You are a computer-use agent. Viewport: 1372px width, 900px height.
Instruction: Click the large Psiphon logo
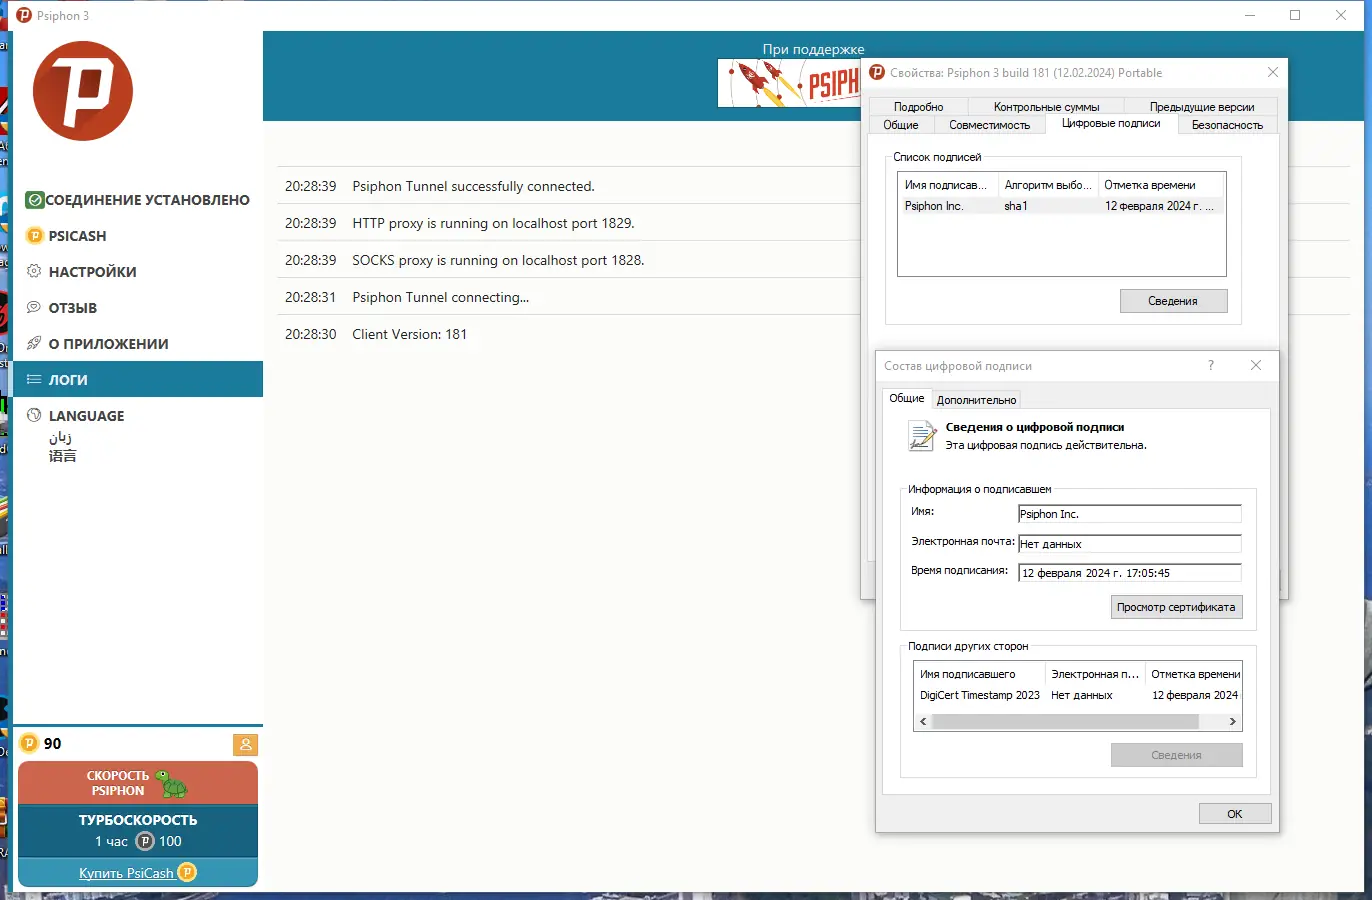83,91
